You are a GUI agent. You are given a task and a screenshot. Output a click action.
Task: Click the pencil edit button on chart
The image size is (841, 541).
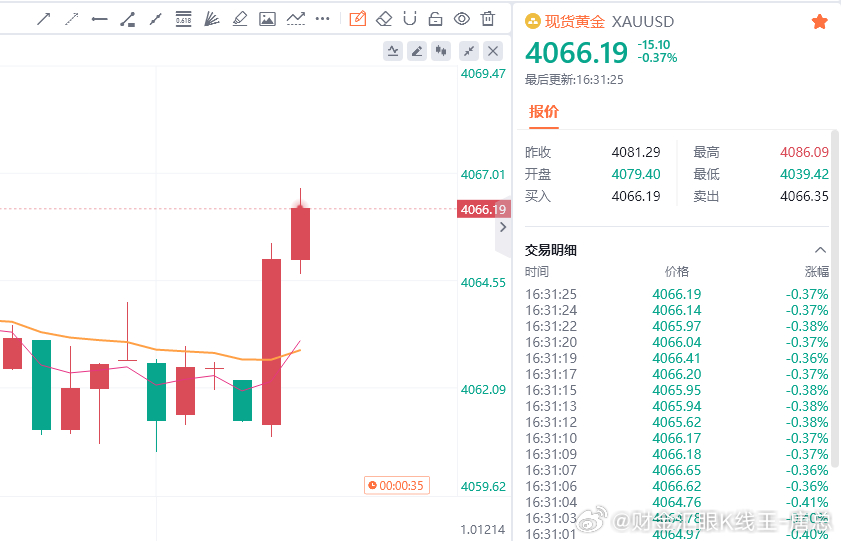pyautogui.click(x=417, y=51)
